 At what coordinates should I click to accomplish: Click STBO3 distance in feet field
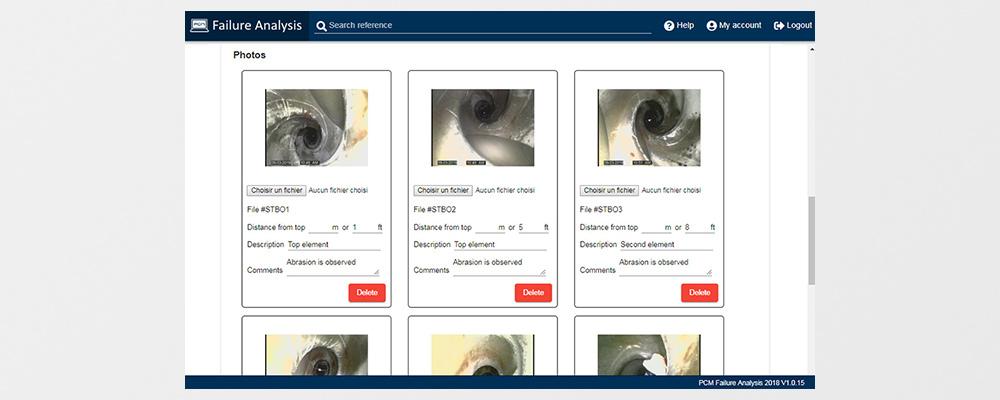697,227
